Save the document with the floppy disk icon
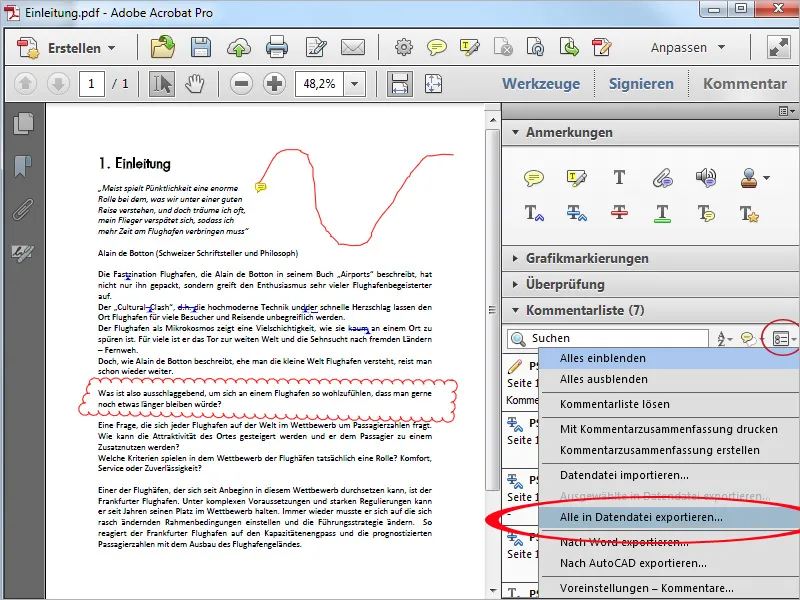 (x=201, y=47)
